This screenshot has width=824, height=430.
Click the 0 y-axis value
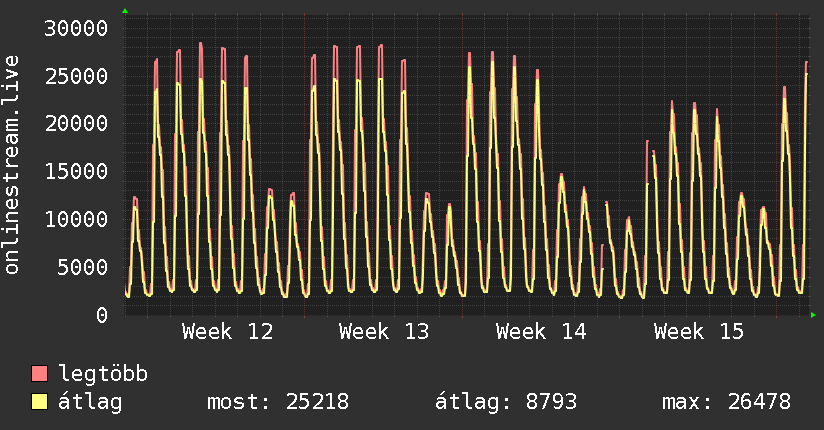coord(102,315)
